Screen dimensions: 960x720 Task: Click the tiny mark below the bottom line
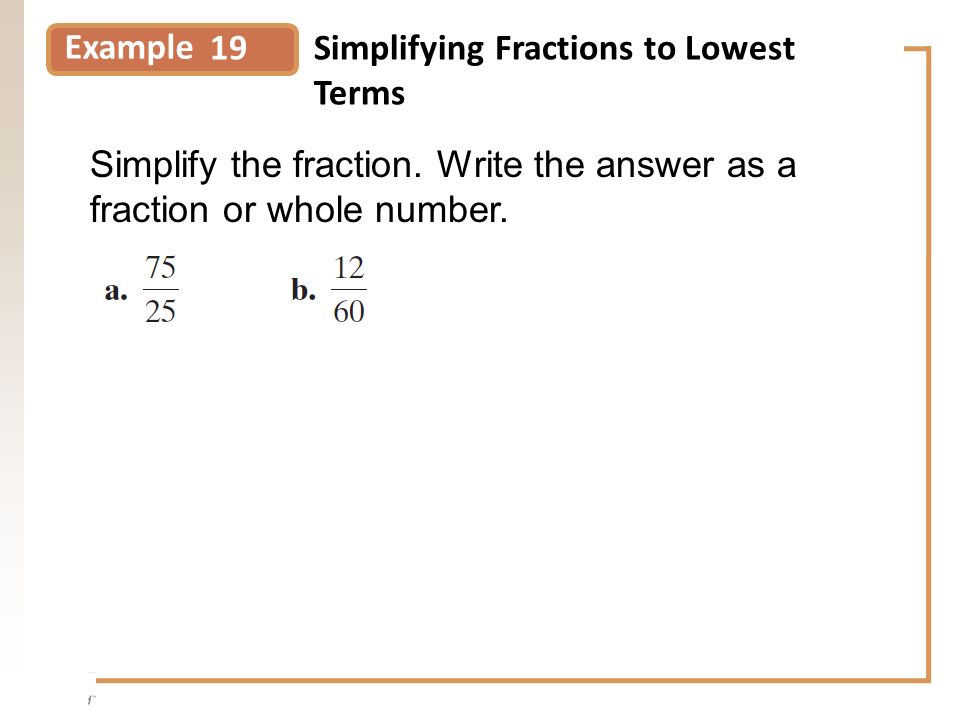tap(92, 699)
